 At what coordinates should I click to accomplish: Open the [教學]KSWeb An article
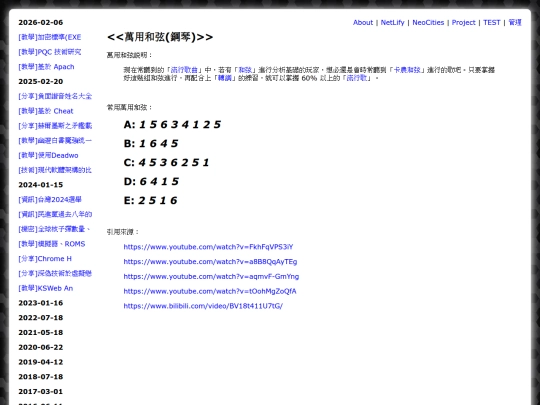point(46,288)
